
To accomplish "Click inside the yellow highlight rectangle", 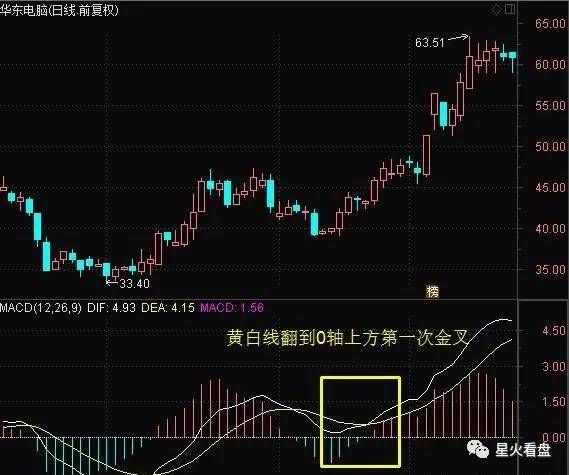I will (x=360, y=422).
